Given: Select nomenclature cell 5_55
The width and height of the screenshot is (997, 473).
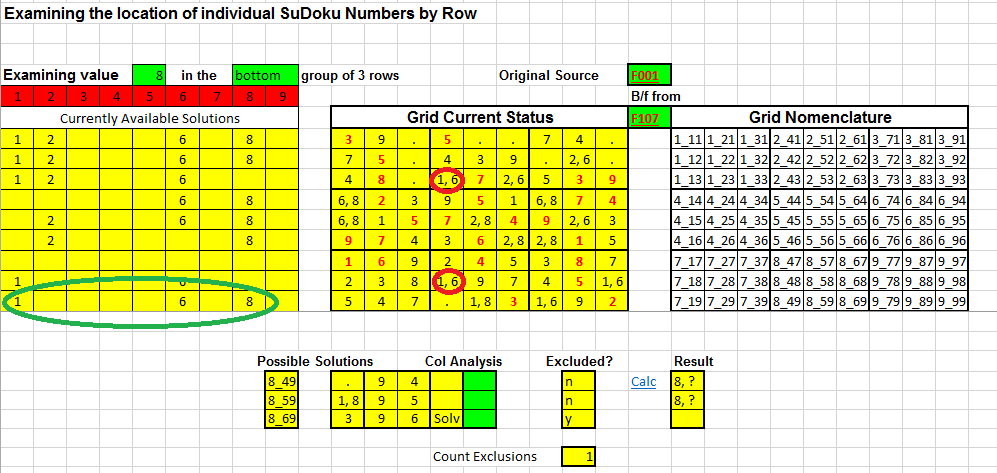Looking at the screenshot, I should point(820,221).
